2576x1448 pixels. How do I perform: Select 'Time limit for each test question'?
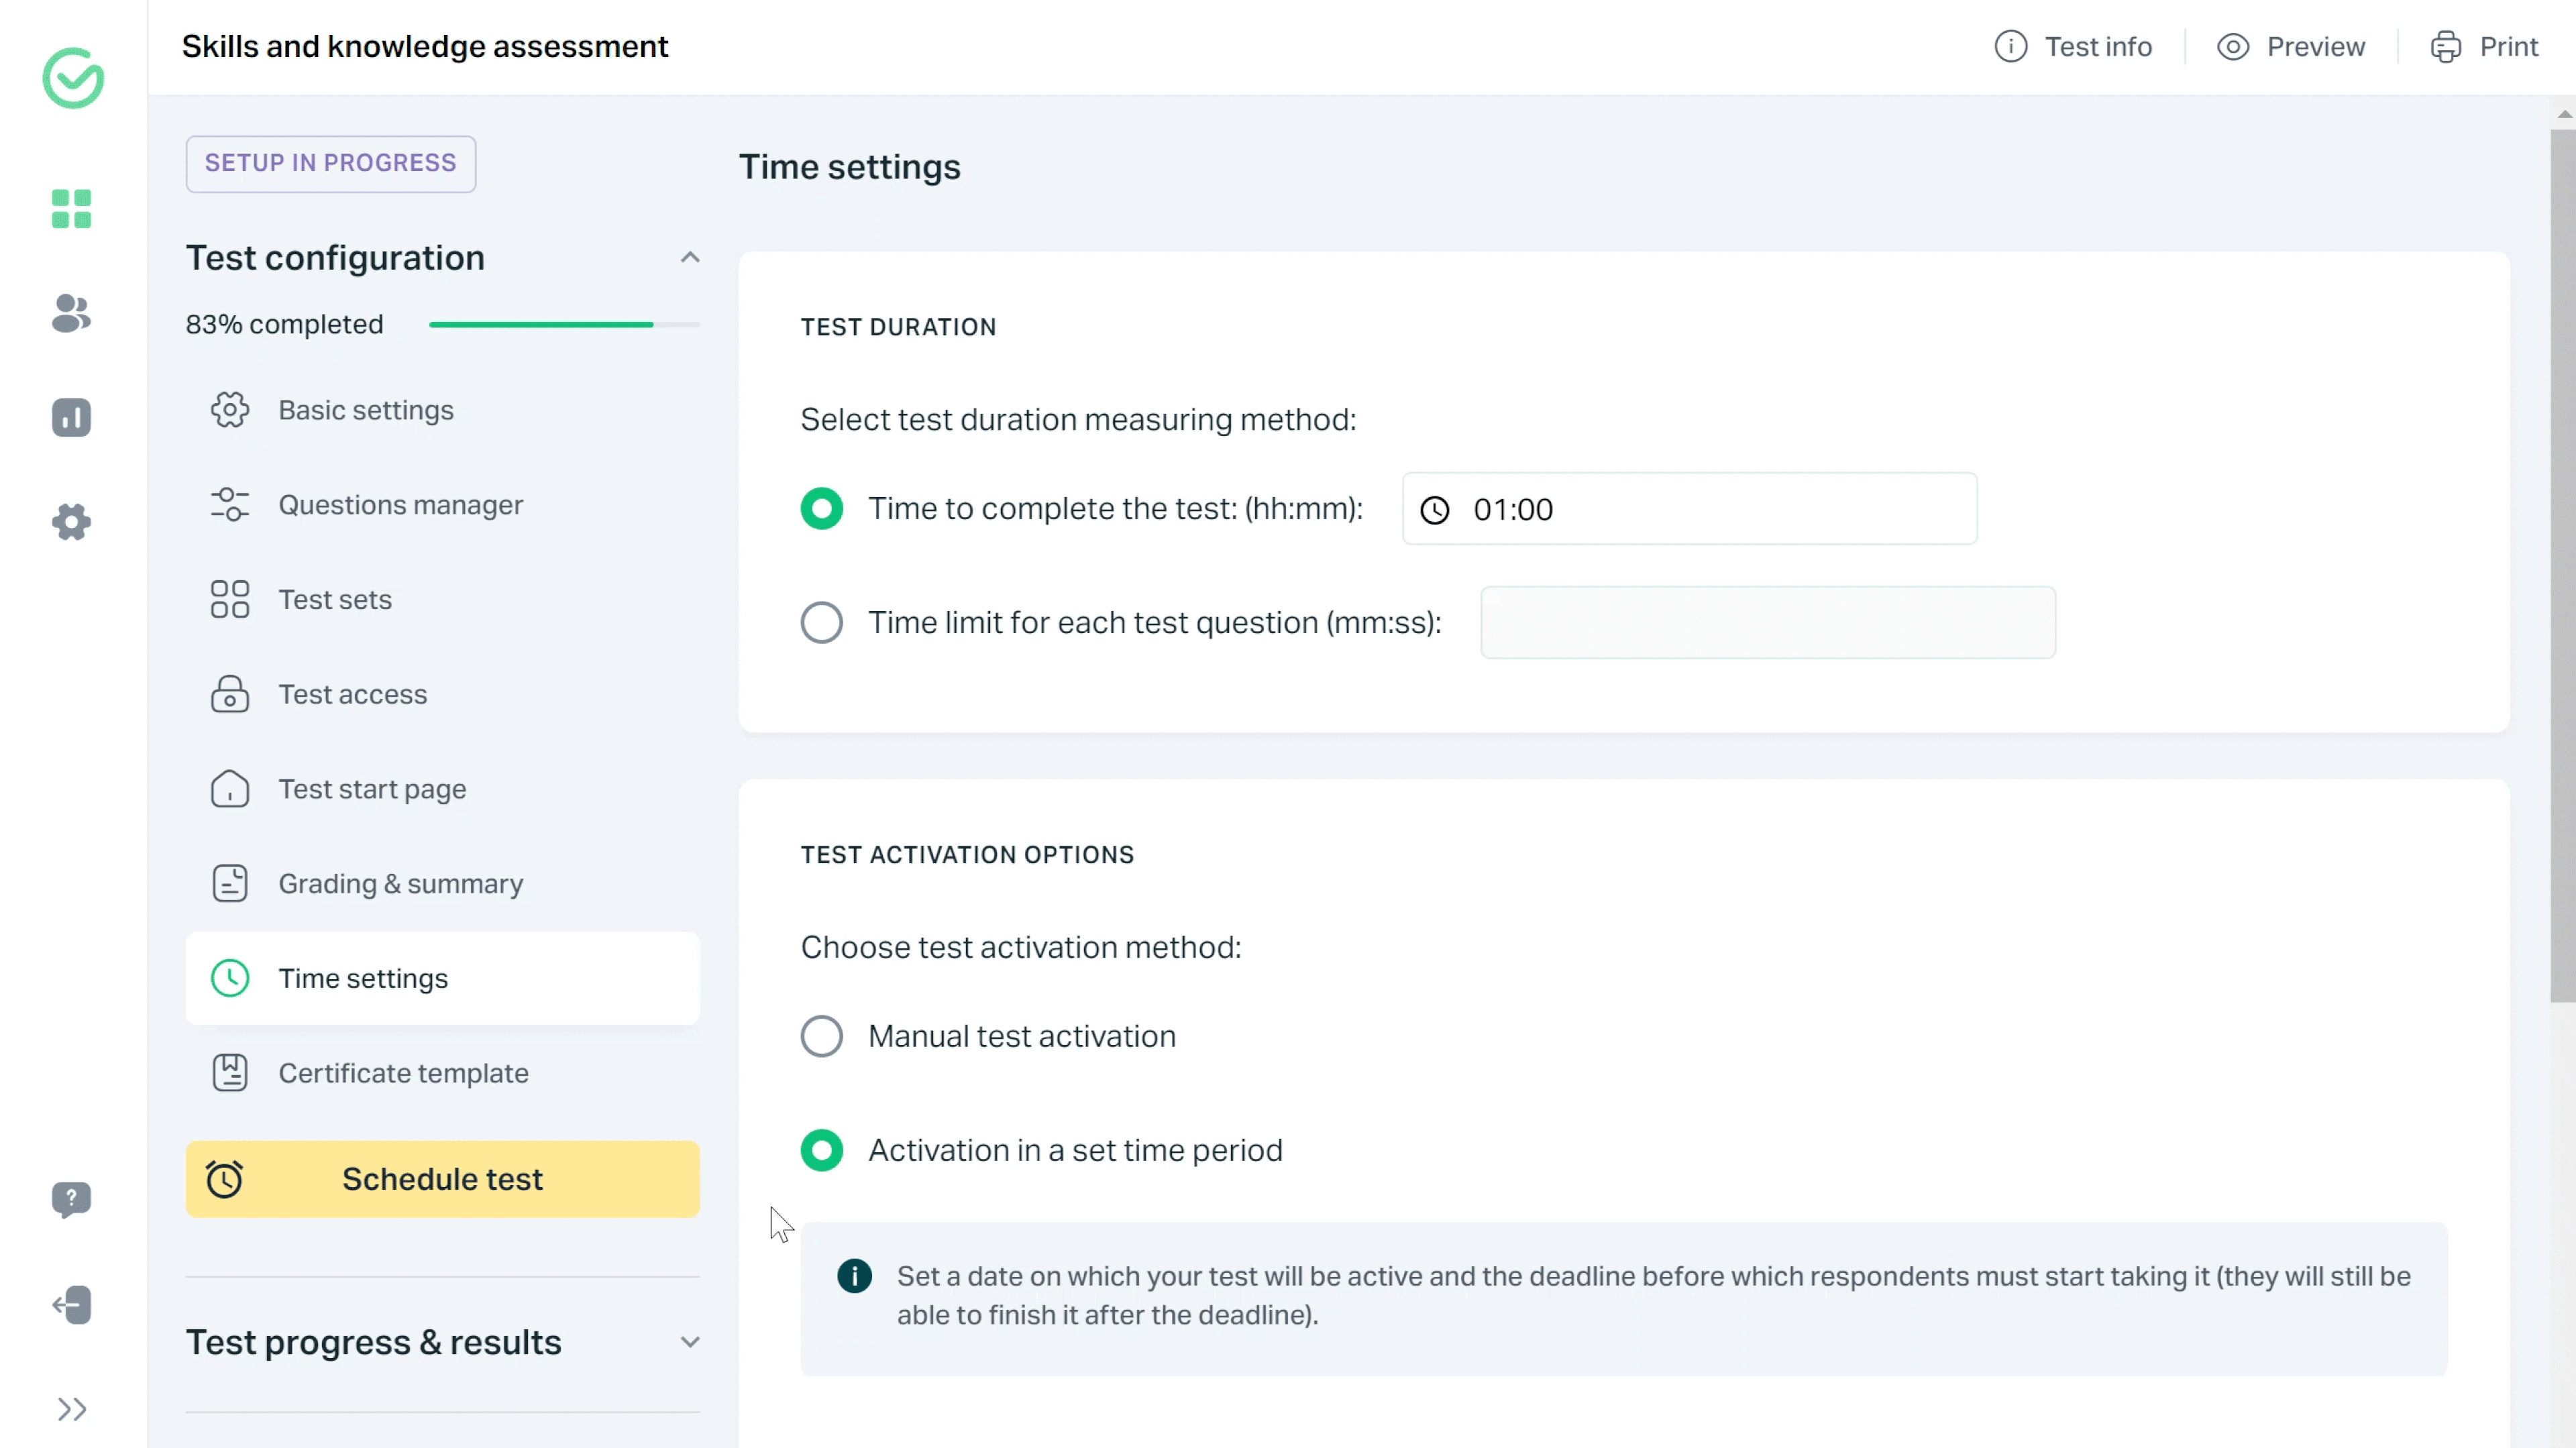click(x=821, y=622)
